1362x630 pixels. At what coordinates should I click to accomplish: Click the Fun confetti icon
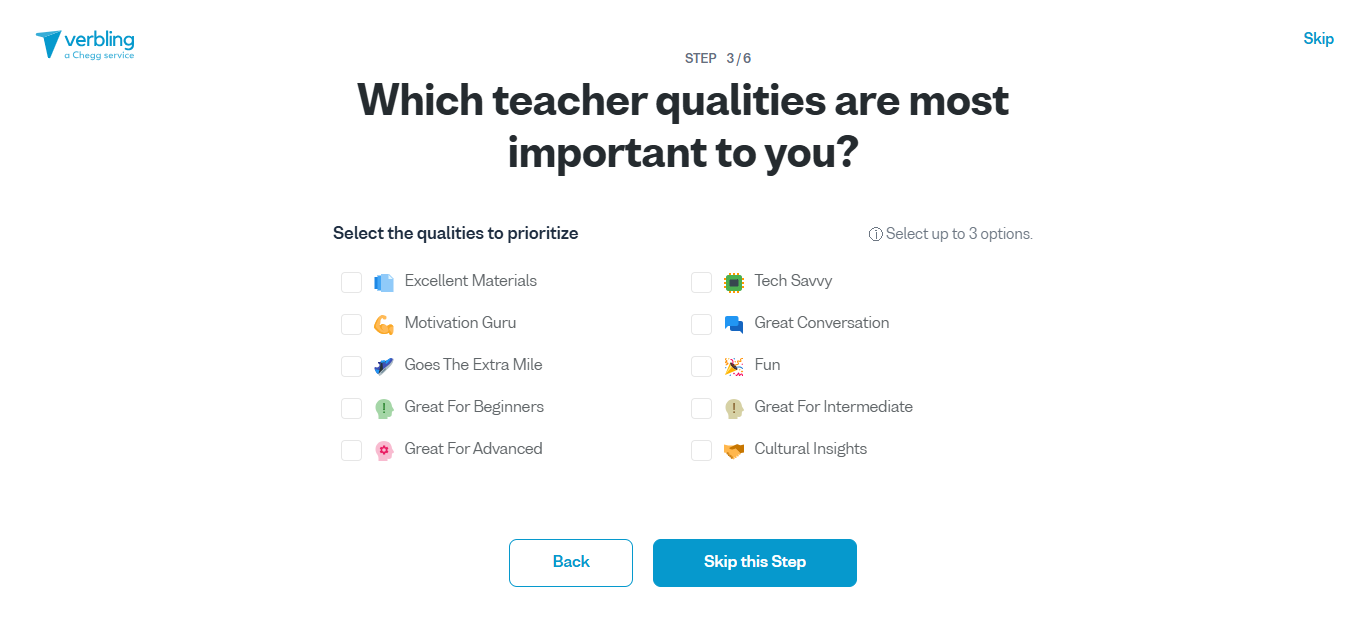733,366
